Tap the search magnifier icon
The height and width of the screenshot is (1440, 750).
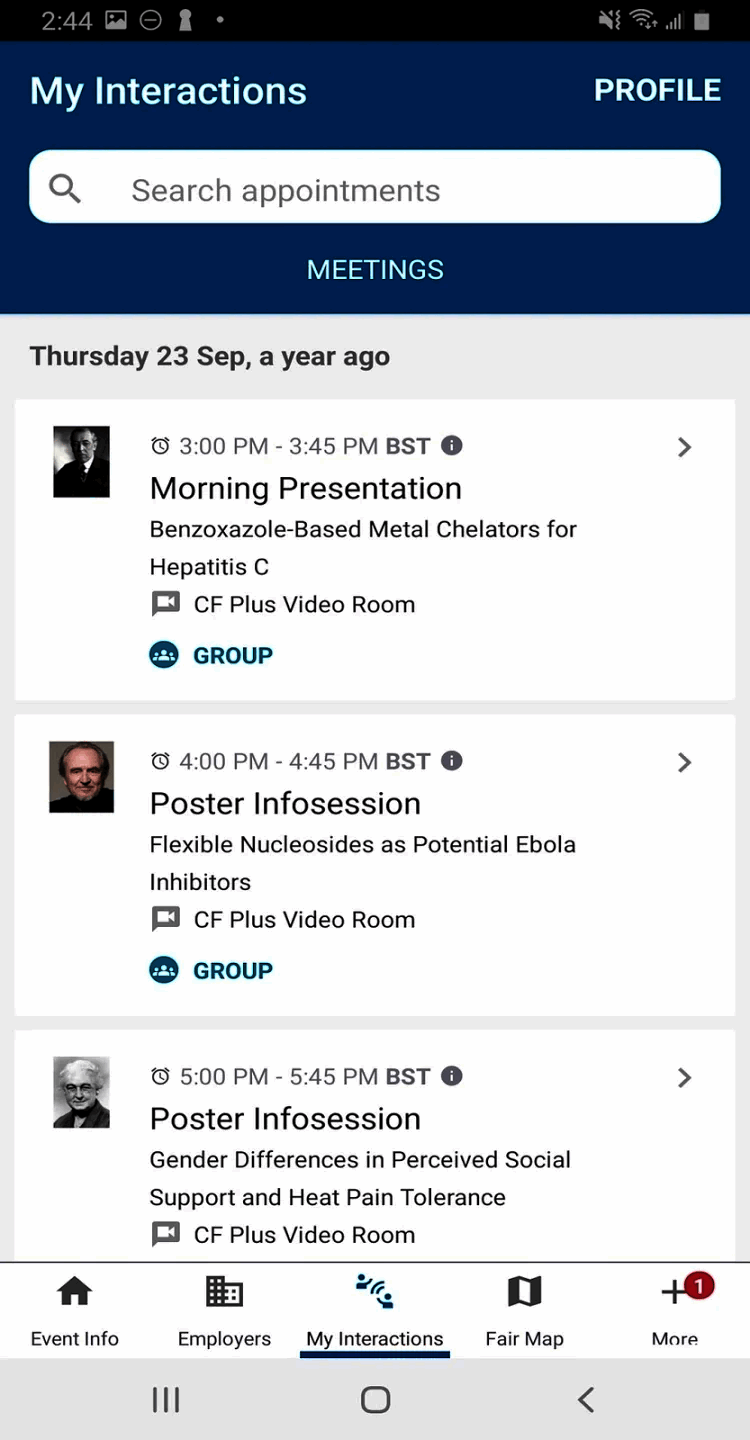click(65, 188)
